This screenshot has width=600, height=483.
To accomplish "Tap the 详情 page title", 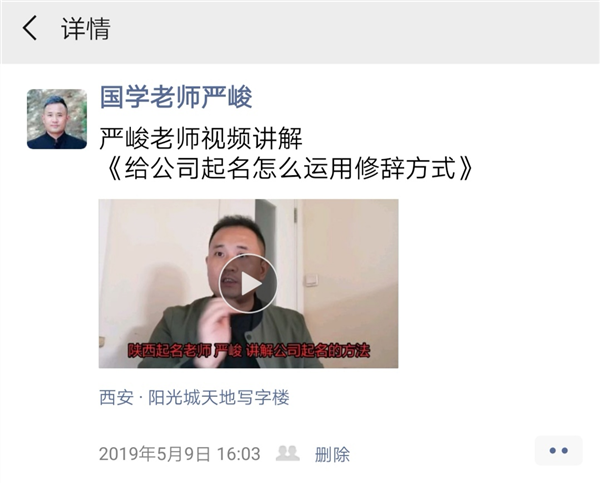I will coord(86,28).
